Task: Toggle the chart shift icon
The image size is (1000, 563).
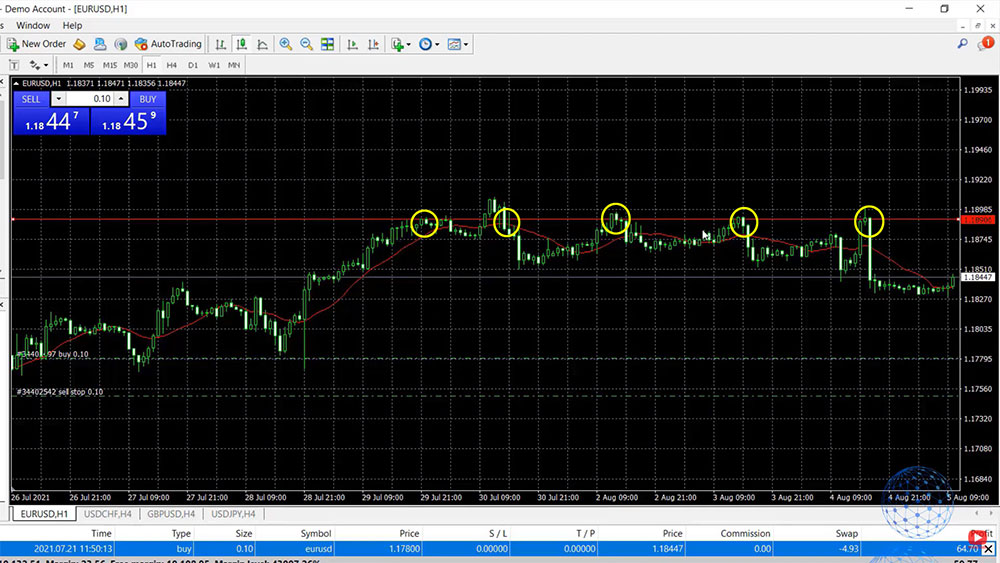Action: pos(372,44)
